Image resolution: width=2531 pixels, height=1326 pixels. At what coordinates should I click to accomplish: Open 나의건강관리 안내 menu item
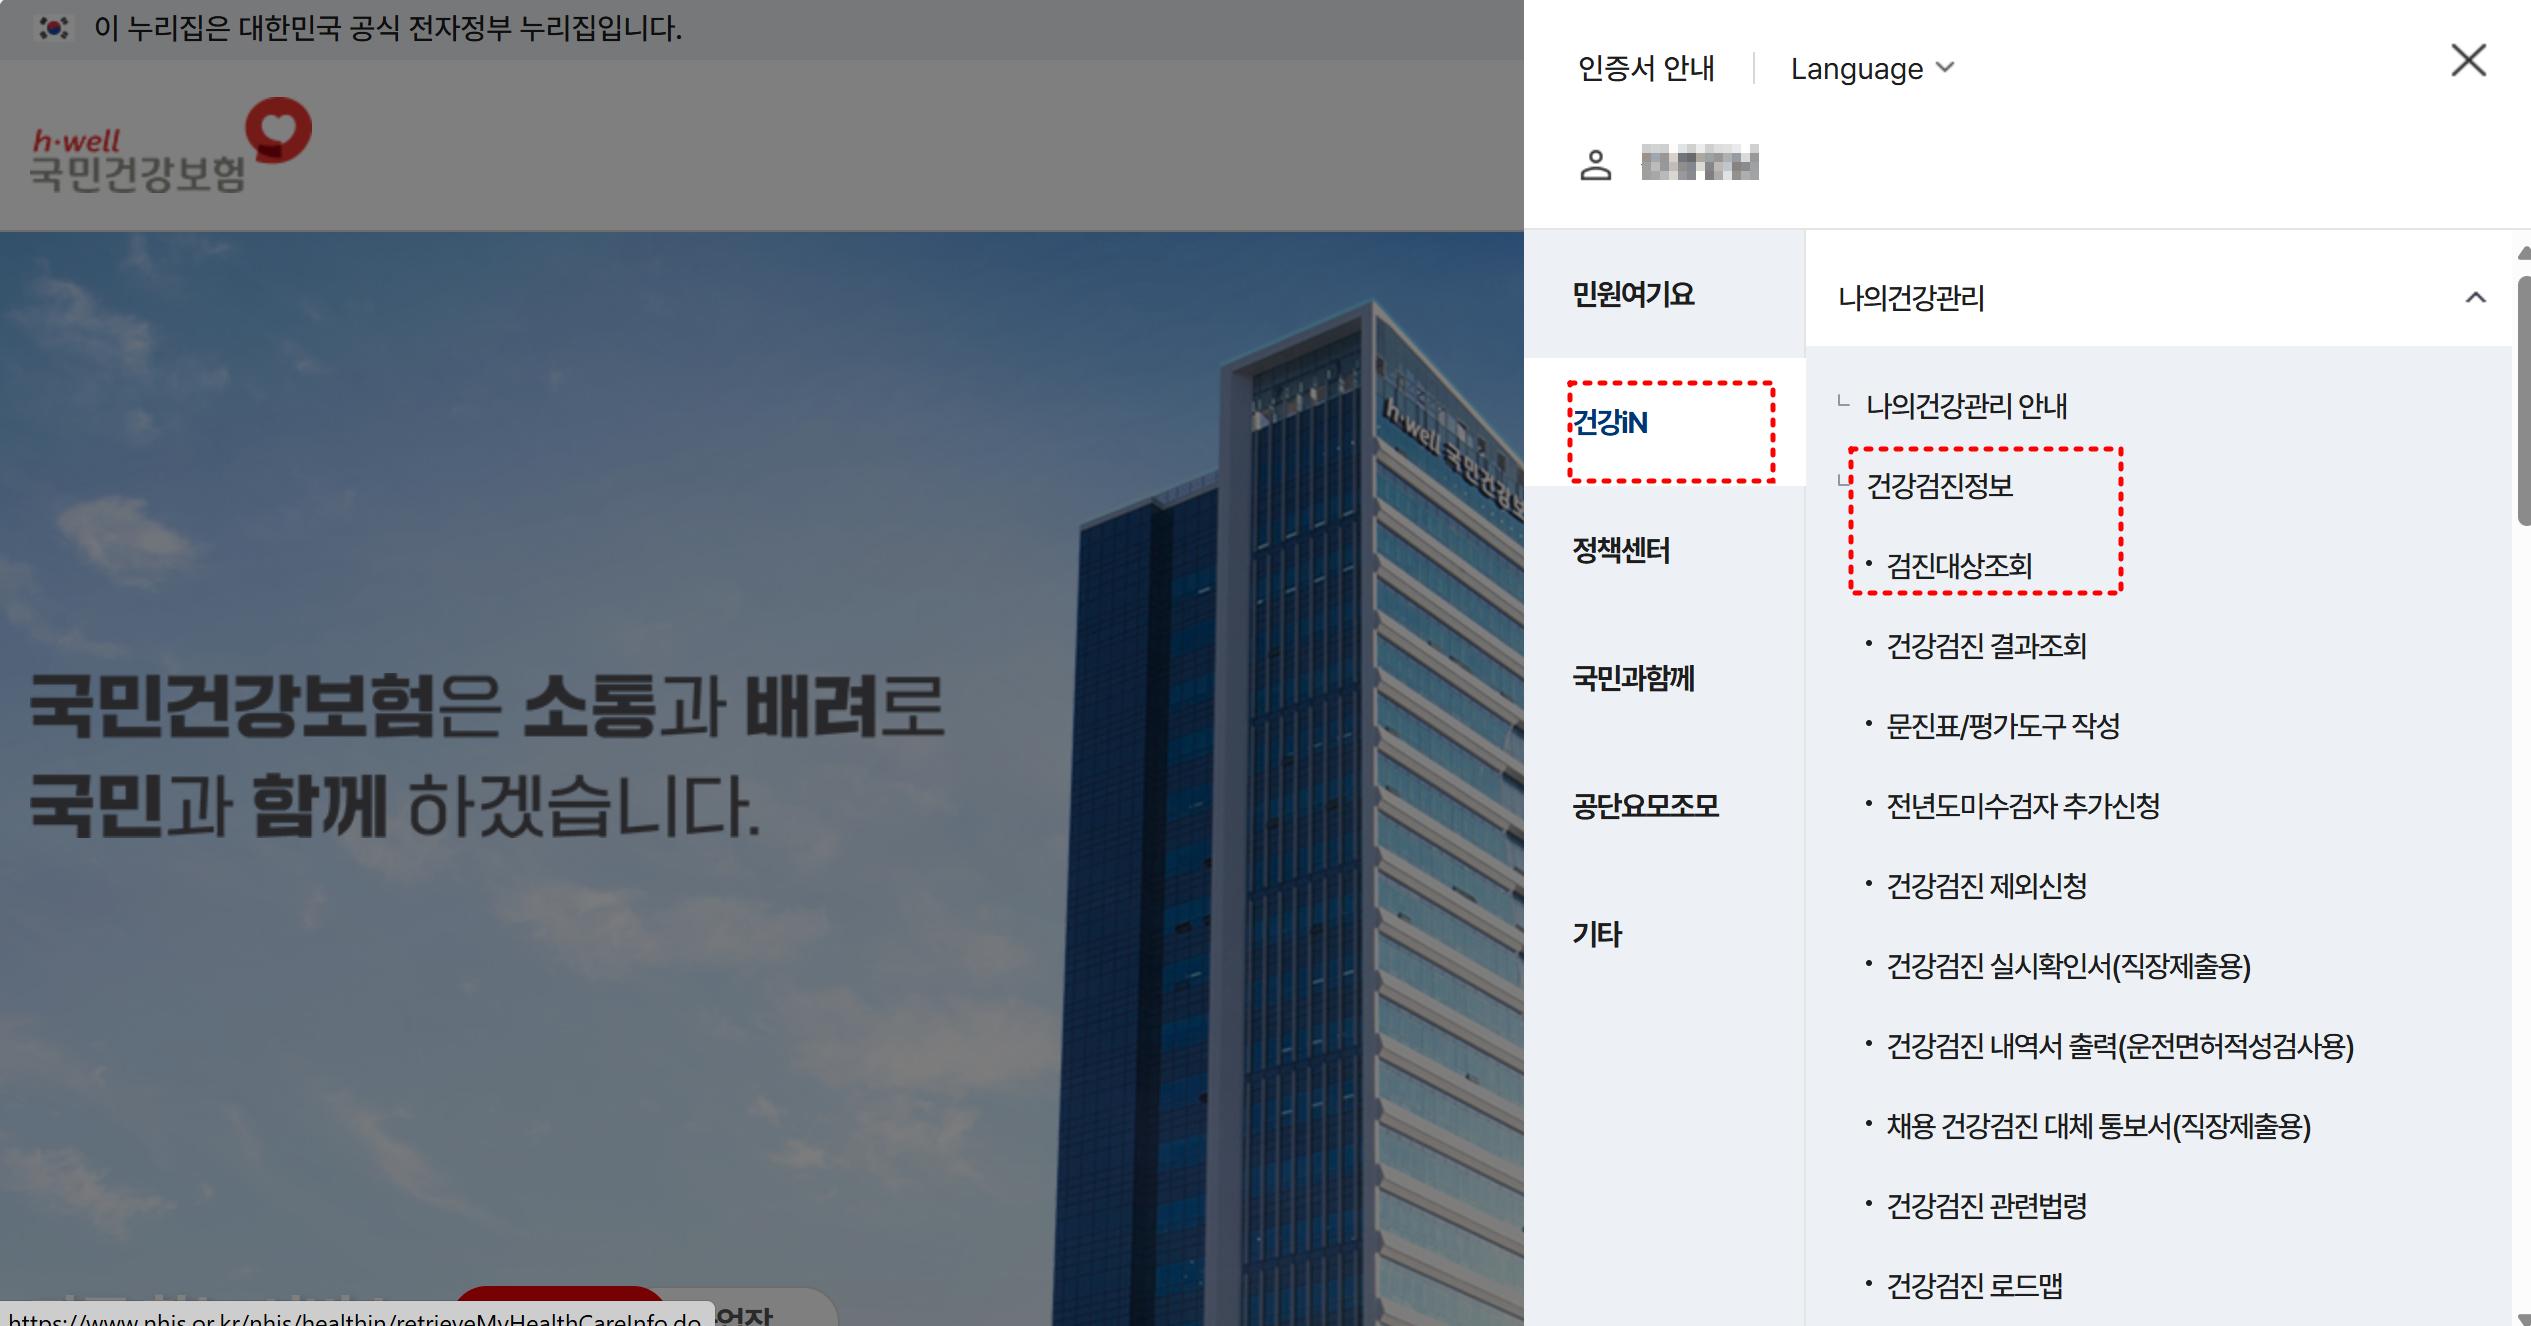[1966, 407]
